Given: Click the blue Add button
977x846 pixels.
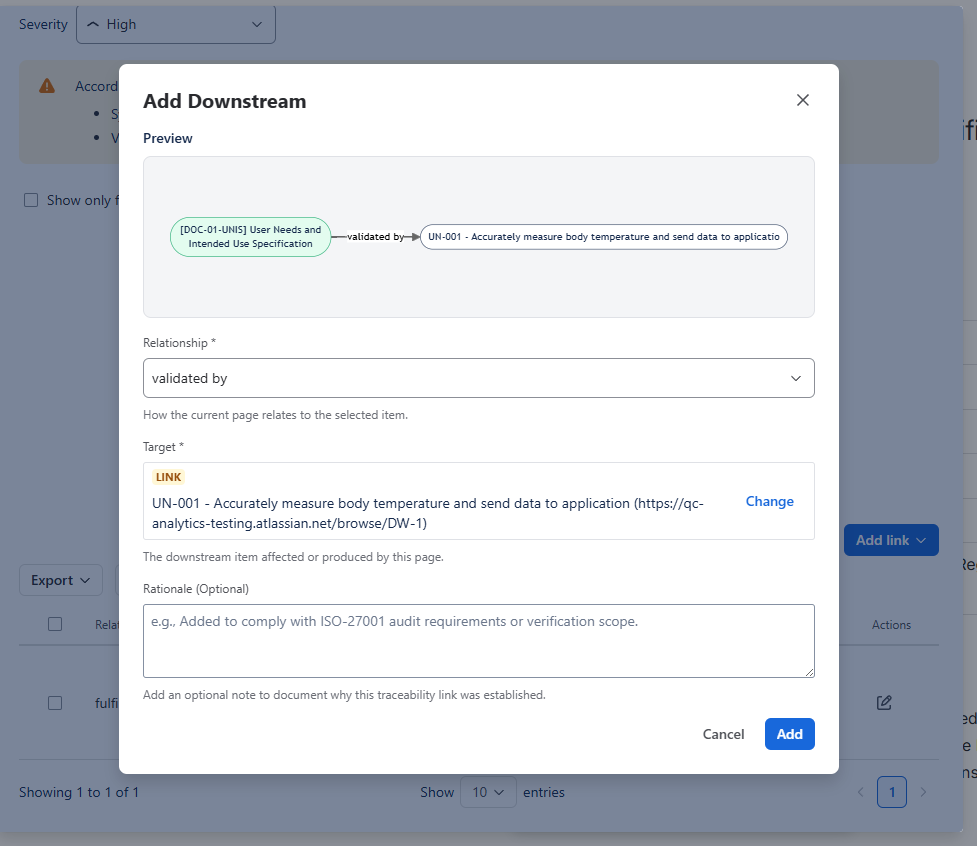Looking at the screenshot, I should 789,734.
